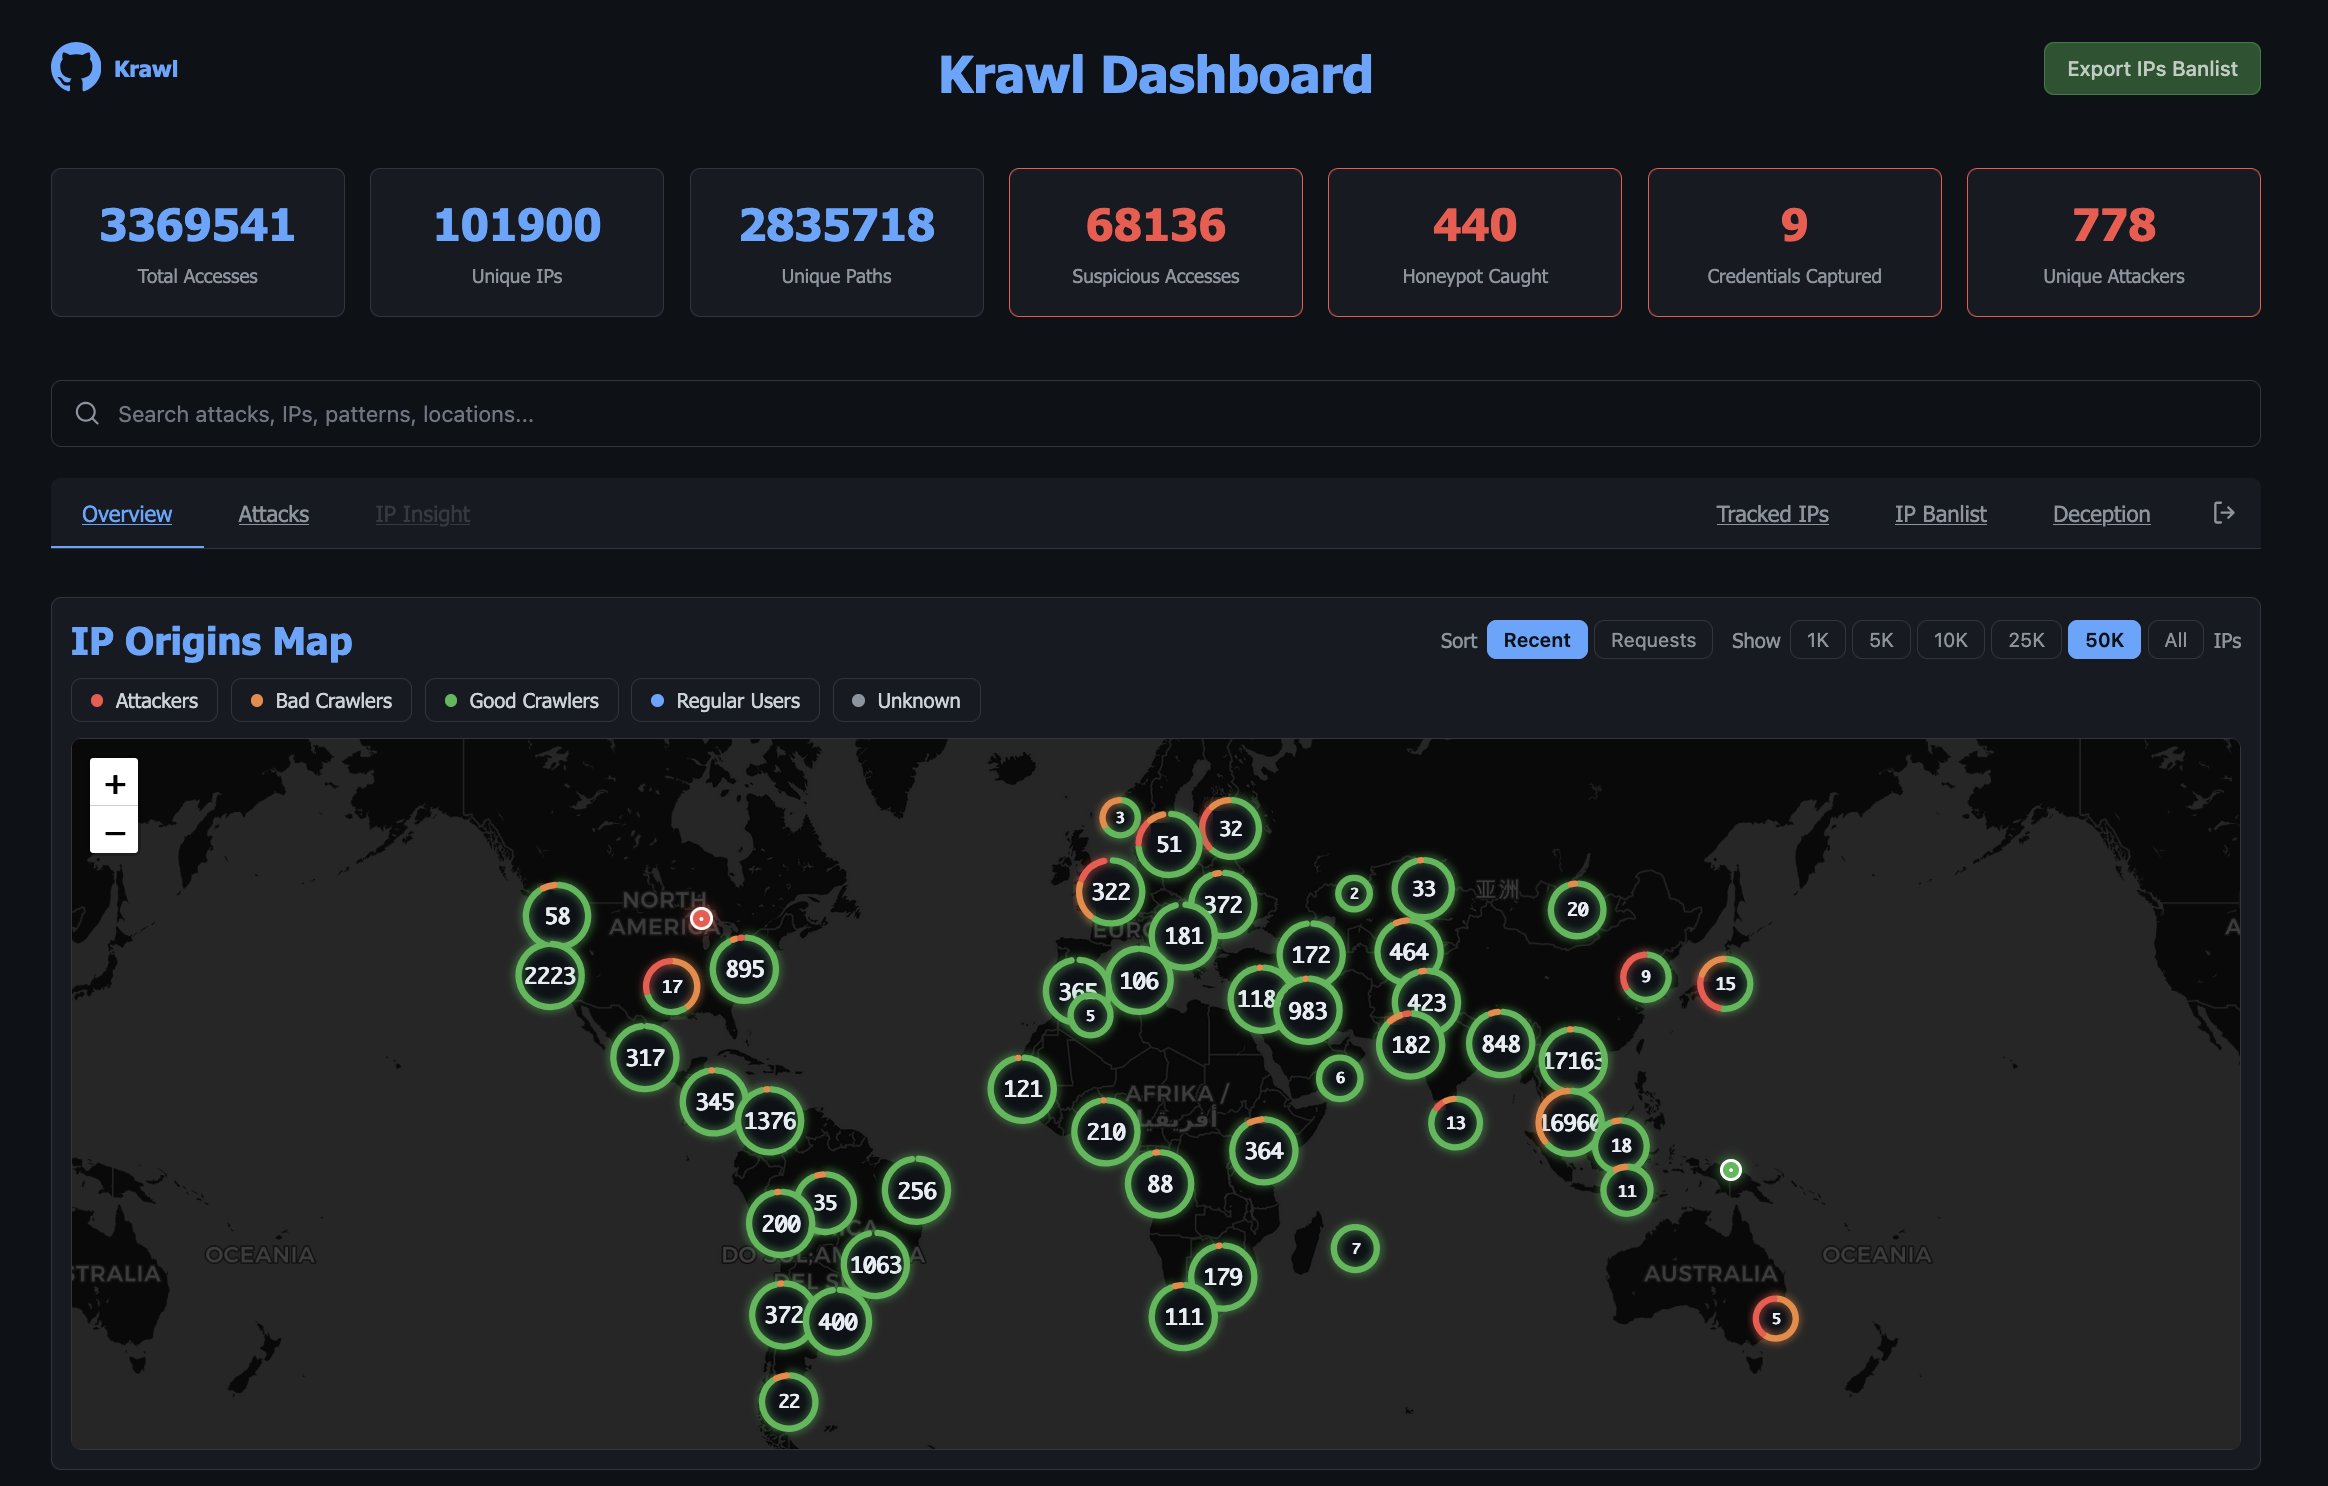Open the 317 cluster marker

(x=644, y=1058)
